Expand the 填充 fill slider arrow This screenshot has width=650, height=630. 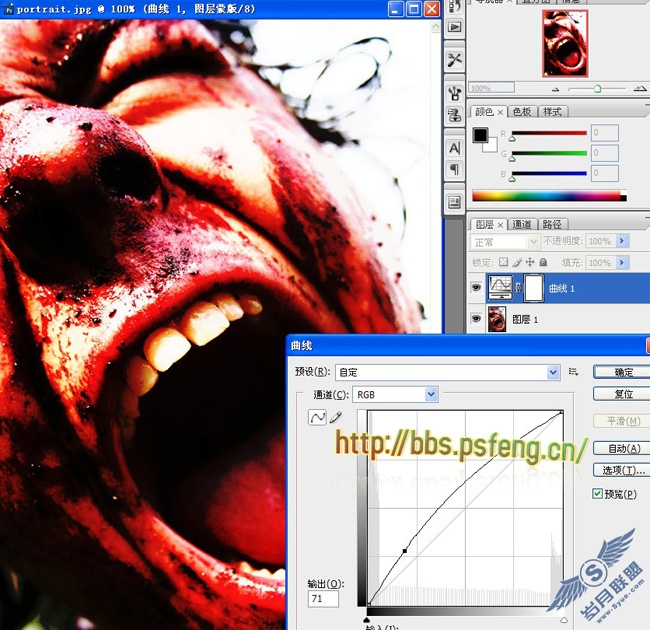point(622,262)
